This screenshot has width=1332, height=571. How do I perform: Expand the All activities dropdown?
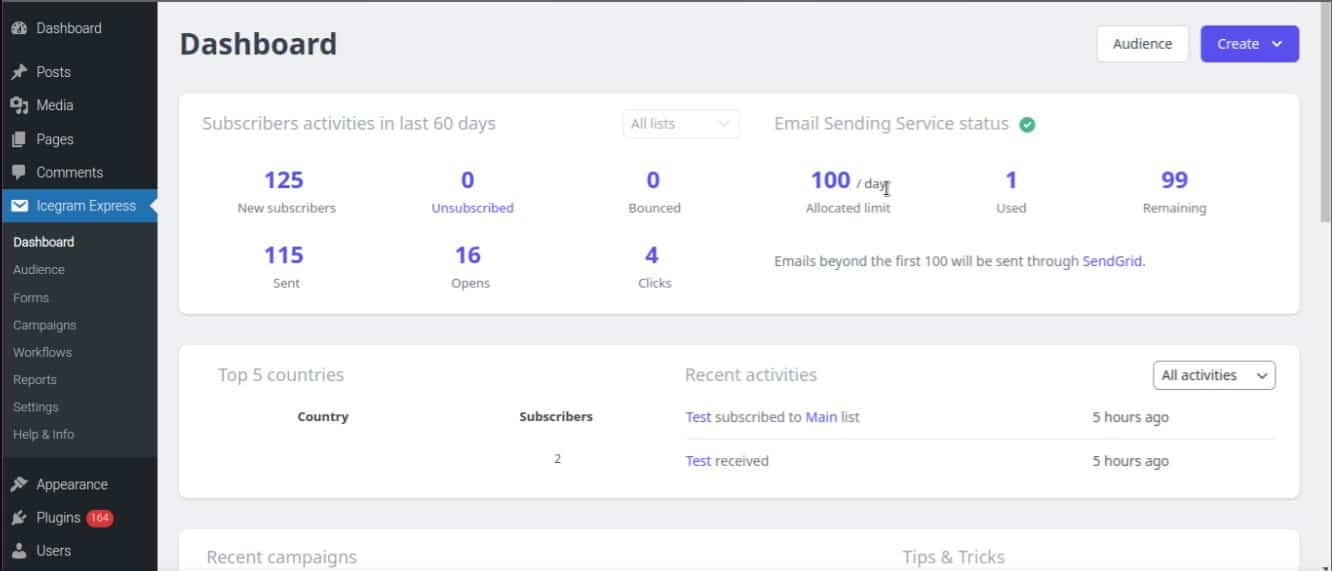coord(1214,375)
